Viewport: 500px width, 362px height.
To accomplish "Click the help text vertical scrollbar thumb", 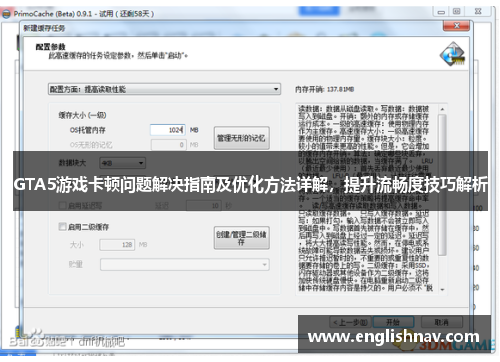I will click(x=442, y=185).
